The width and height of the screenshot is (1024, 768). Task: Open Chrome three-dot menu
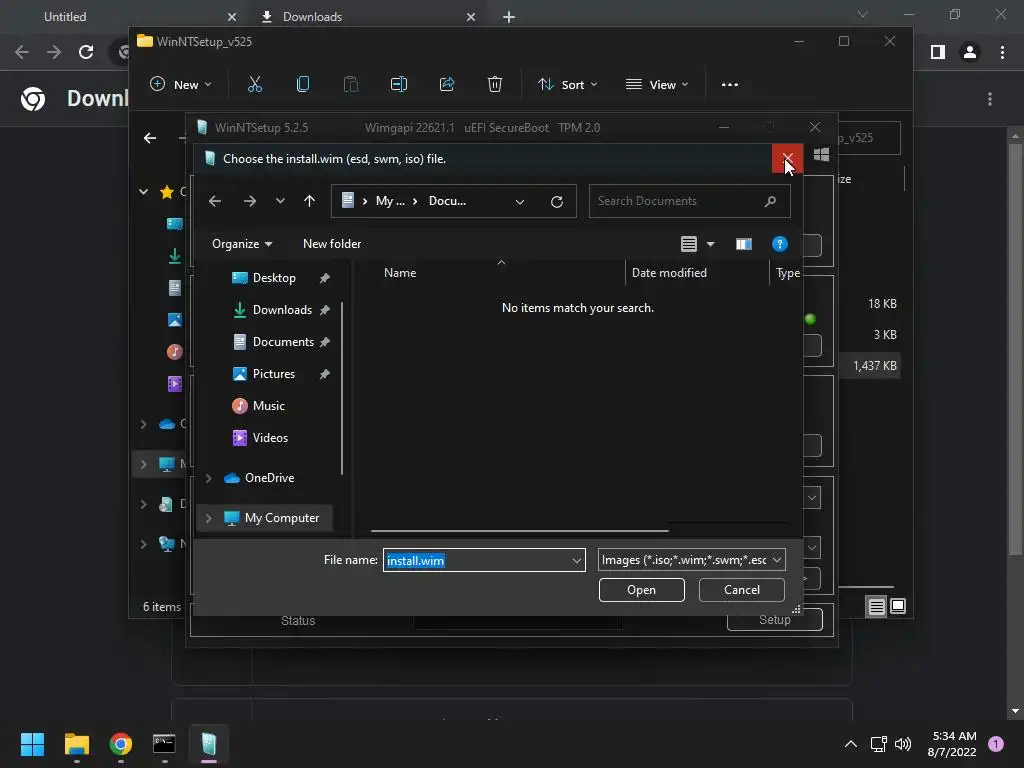[1002, 52]
